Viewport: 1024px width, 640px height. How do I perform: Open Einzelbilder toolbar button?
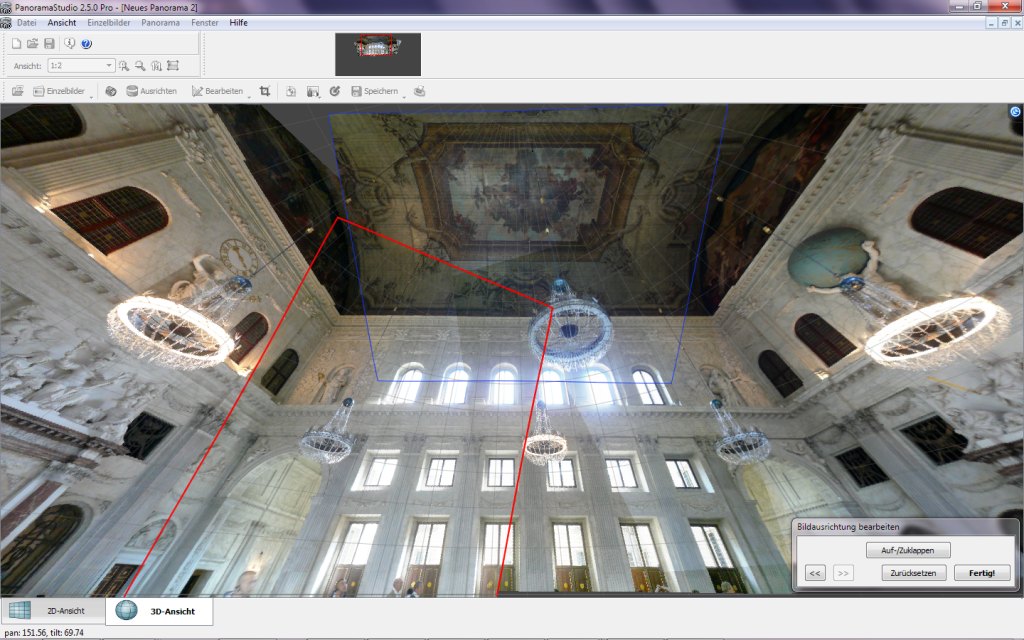coord(59,91)
